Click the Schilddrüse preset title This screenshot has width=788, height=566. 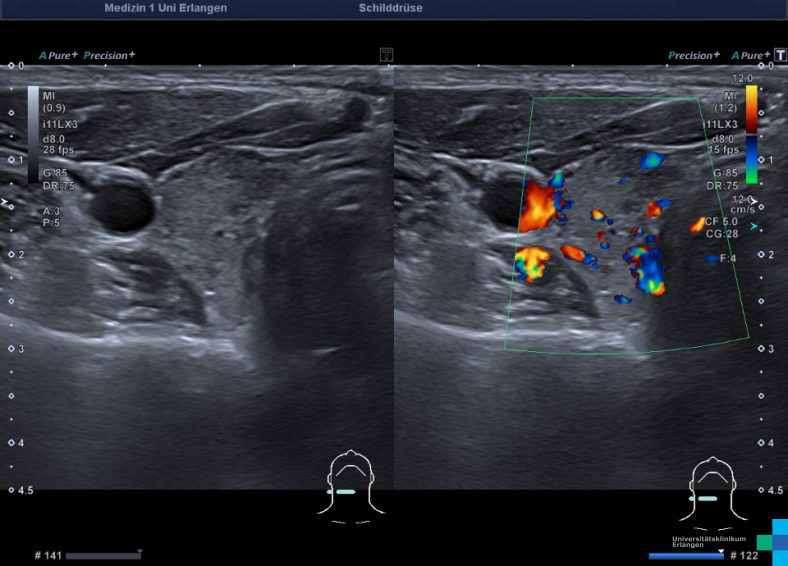[390, 8]
